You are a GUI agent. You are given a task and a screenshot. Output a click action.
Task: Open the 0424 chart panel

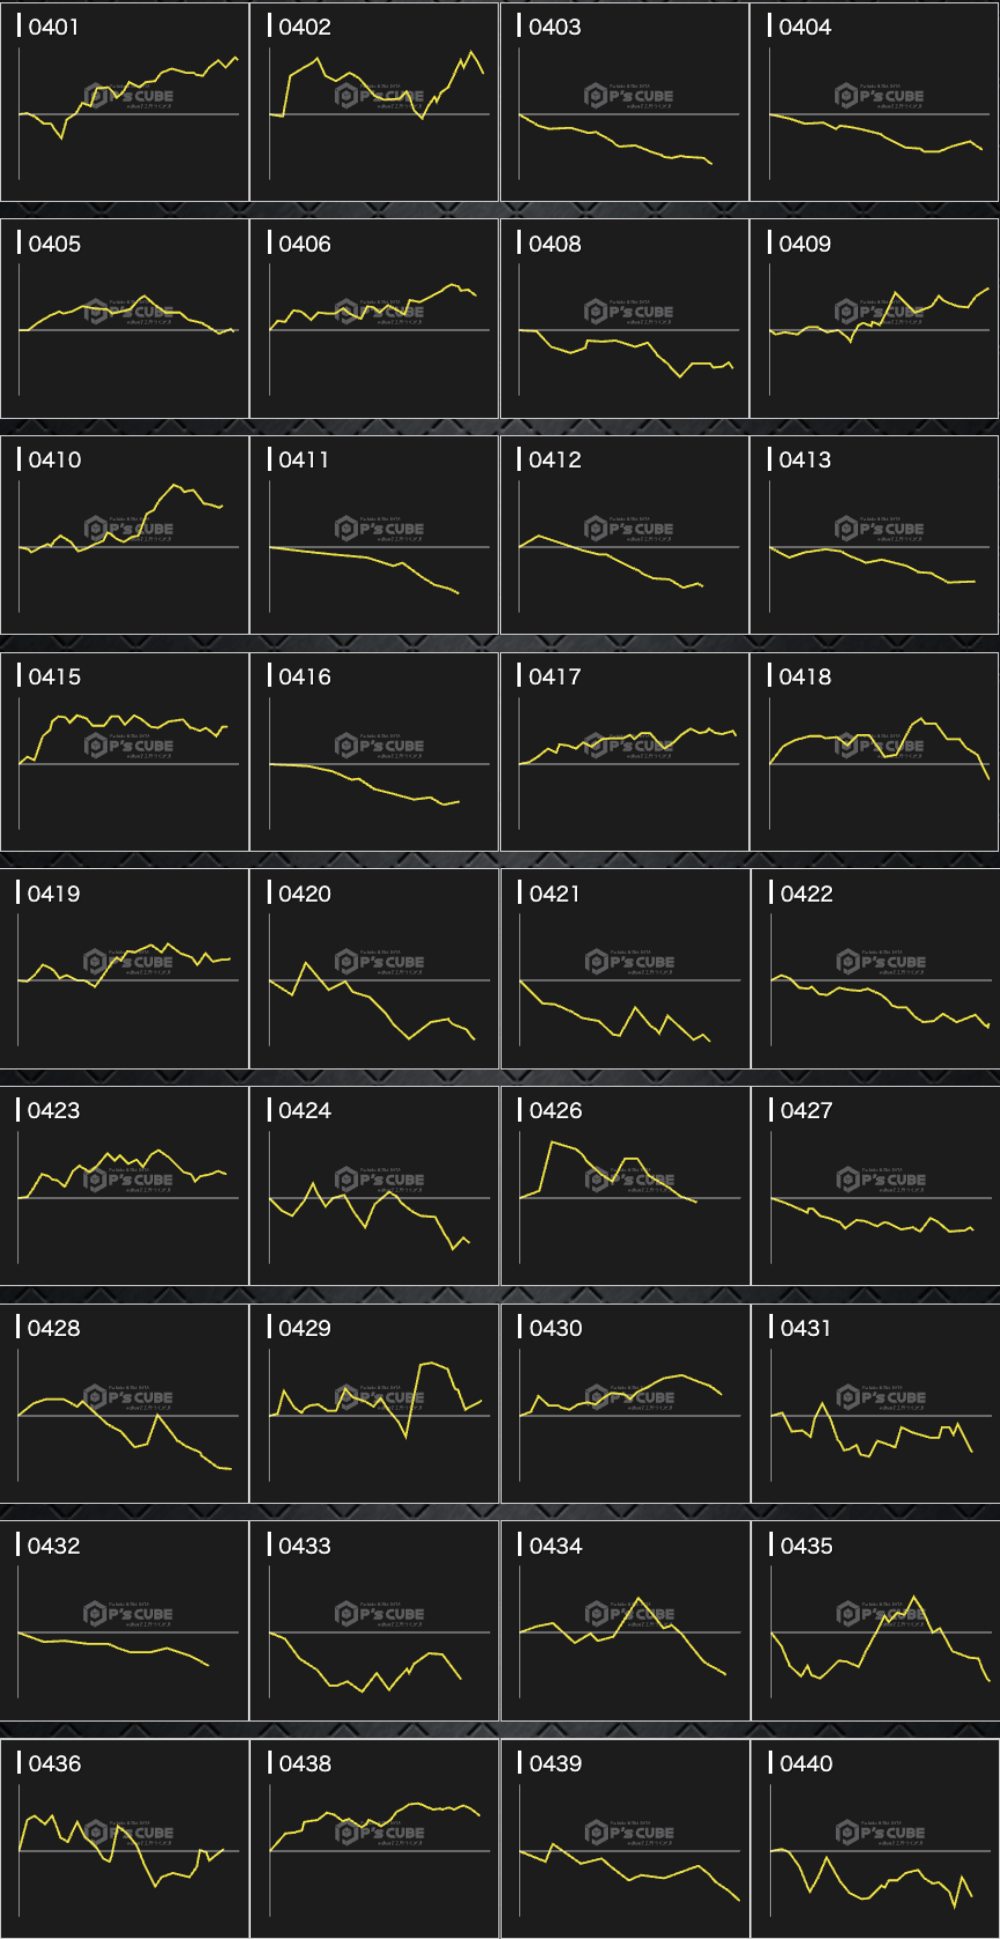tap(375, 1186)
